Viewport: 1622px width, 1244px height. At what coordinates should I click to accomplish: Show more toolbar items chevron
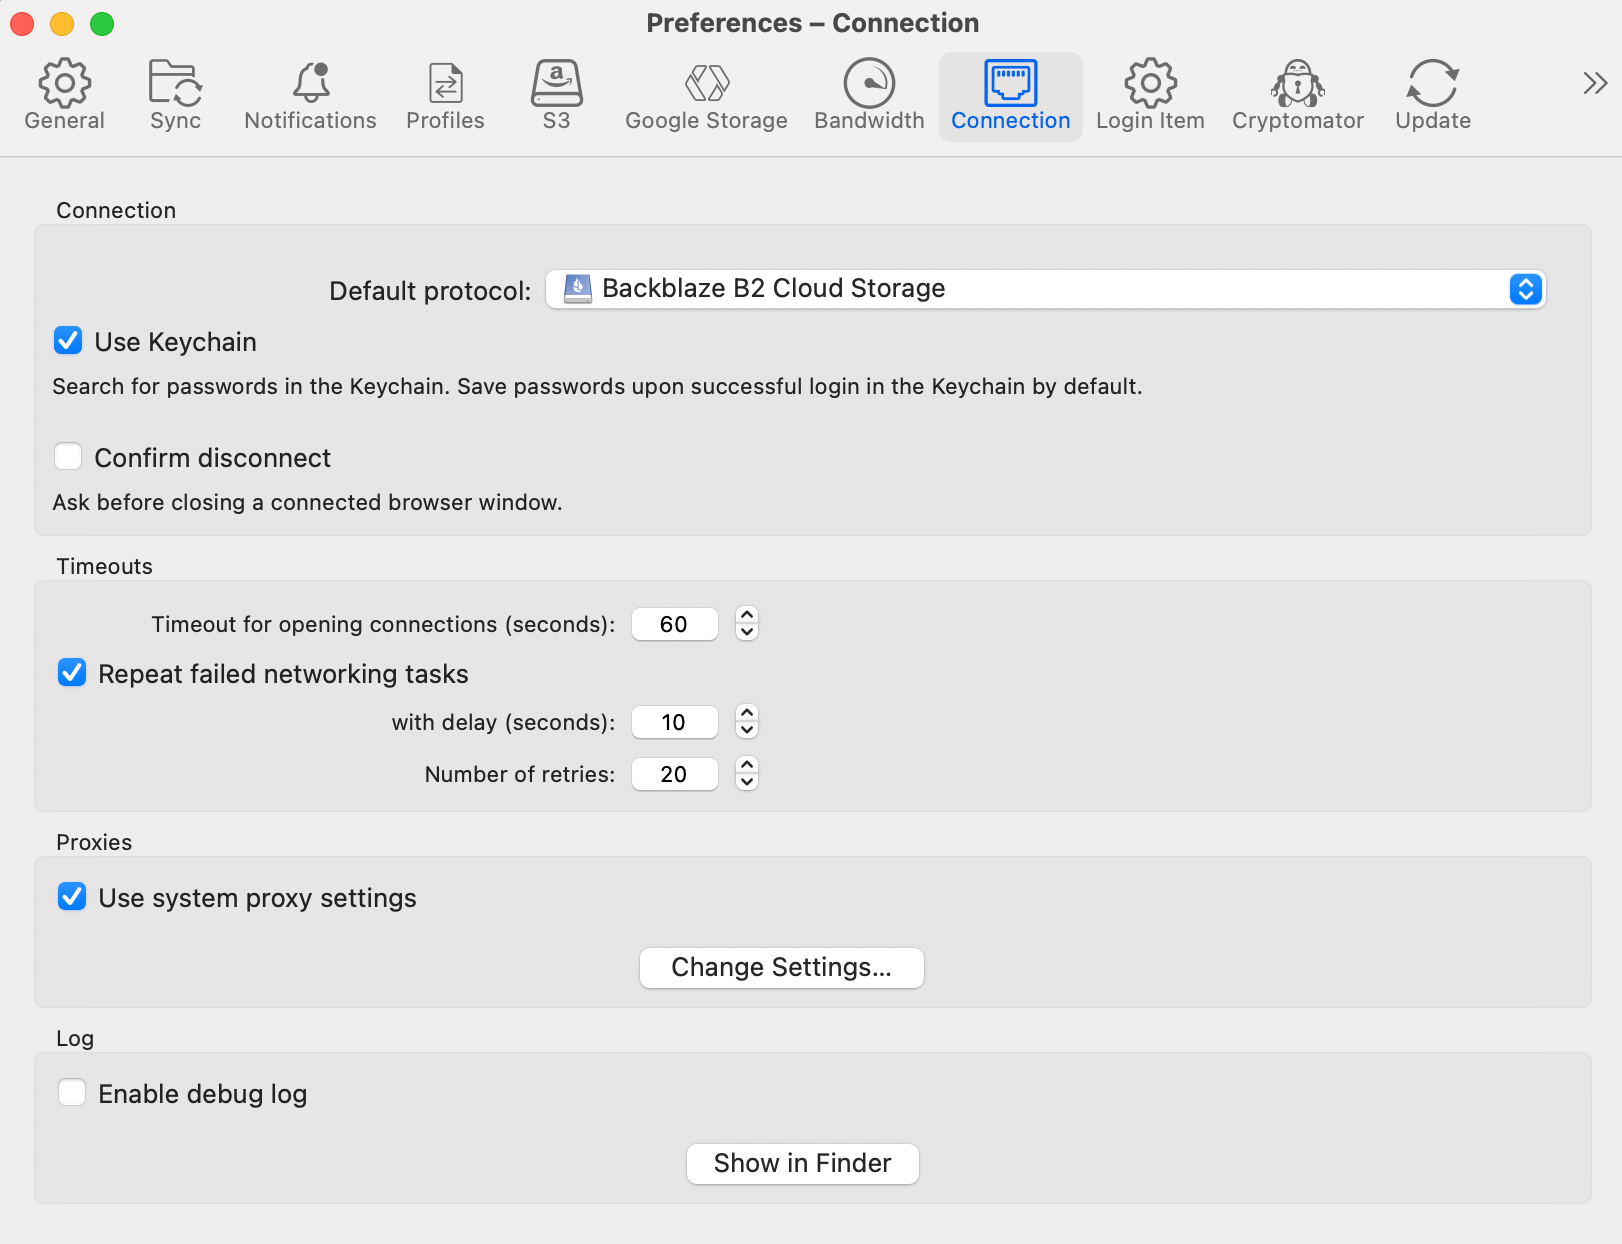[1595, 83]
